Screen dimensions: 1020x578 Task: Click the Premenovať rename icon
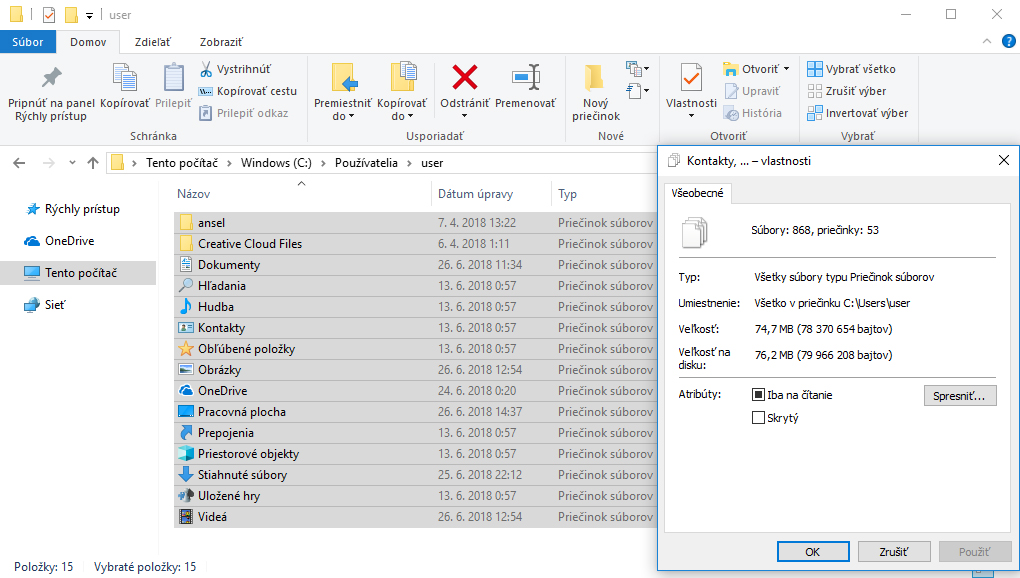(x=525, y=77)
